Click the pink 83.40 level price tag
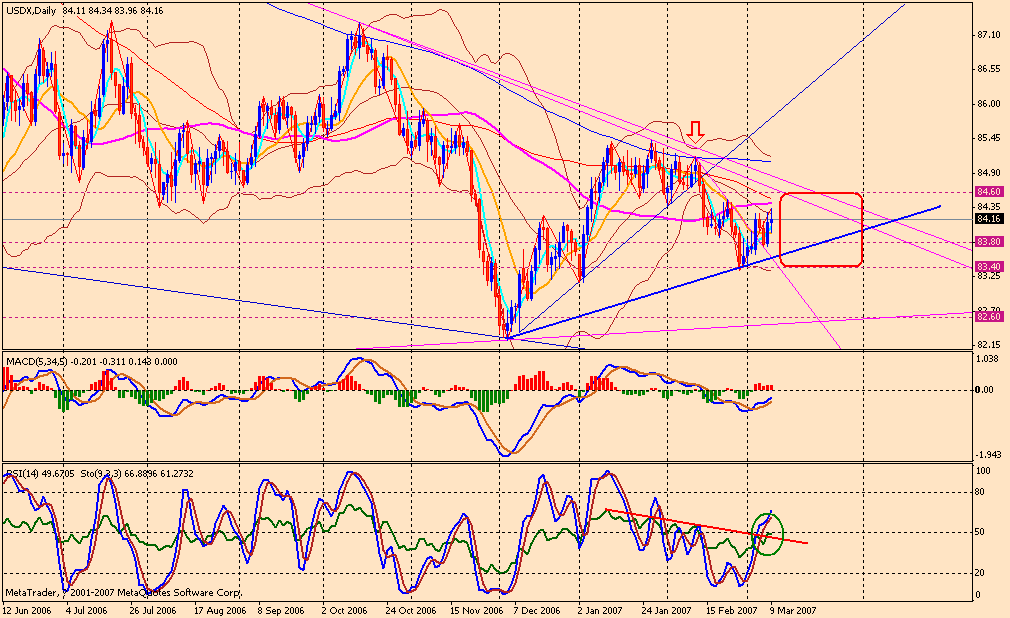 click(989, 266)
